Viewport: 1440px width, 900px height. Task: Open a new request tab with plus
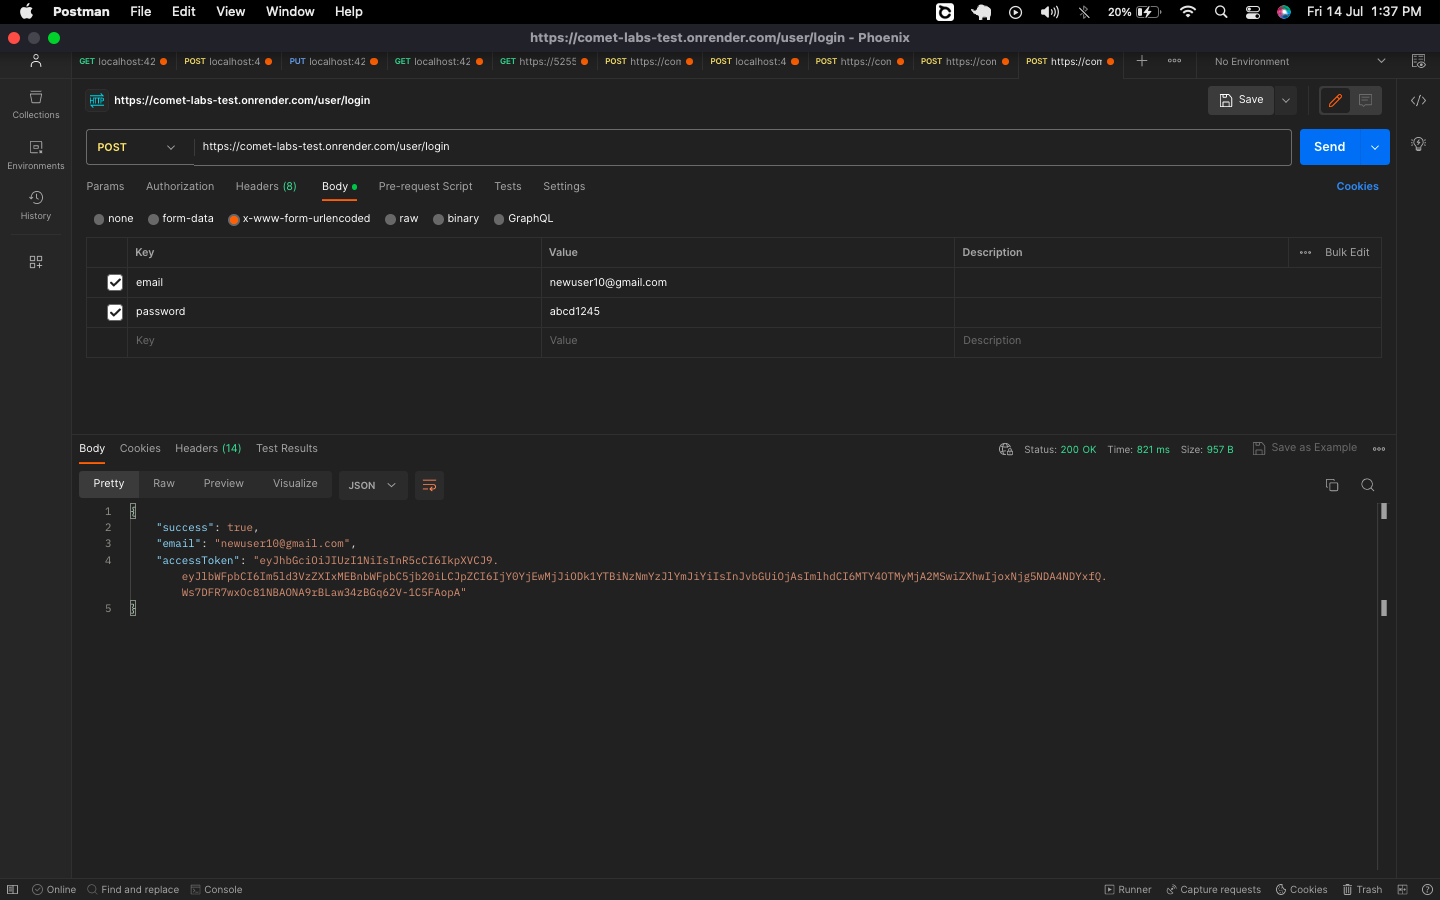tap(1141, 61)
